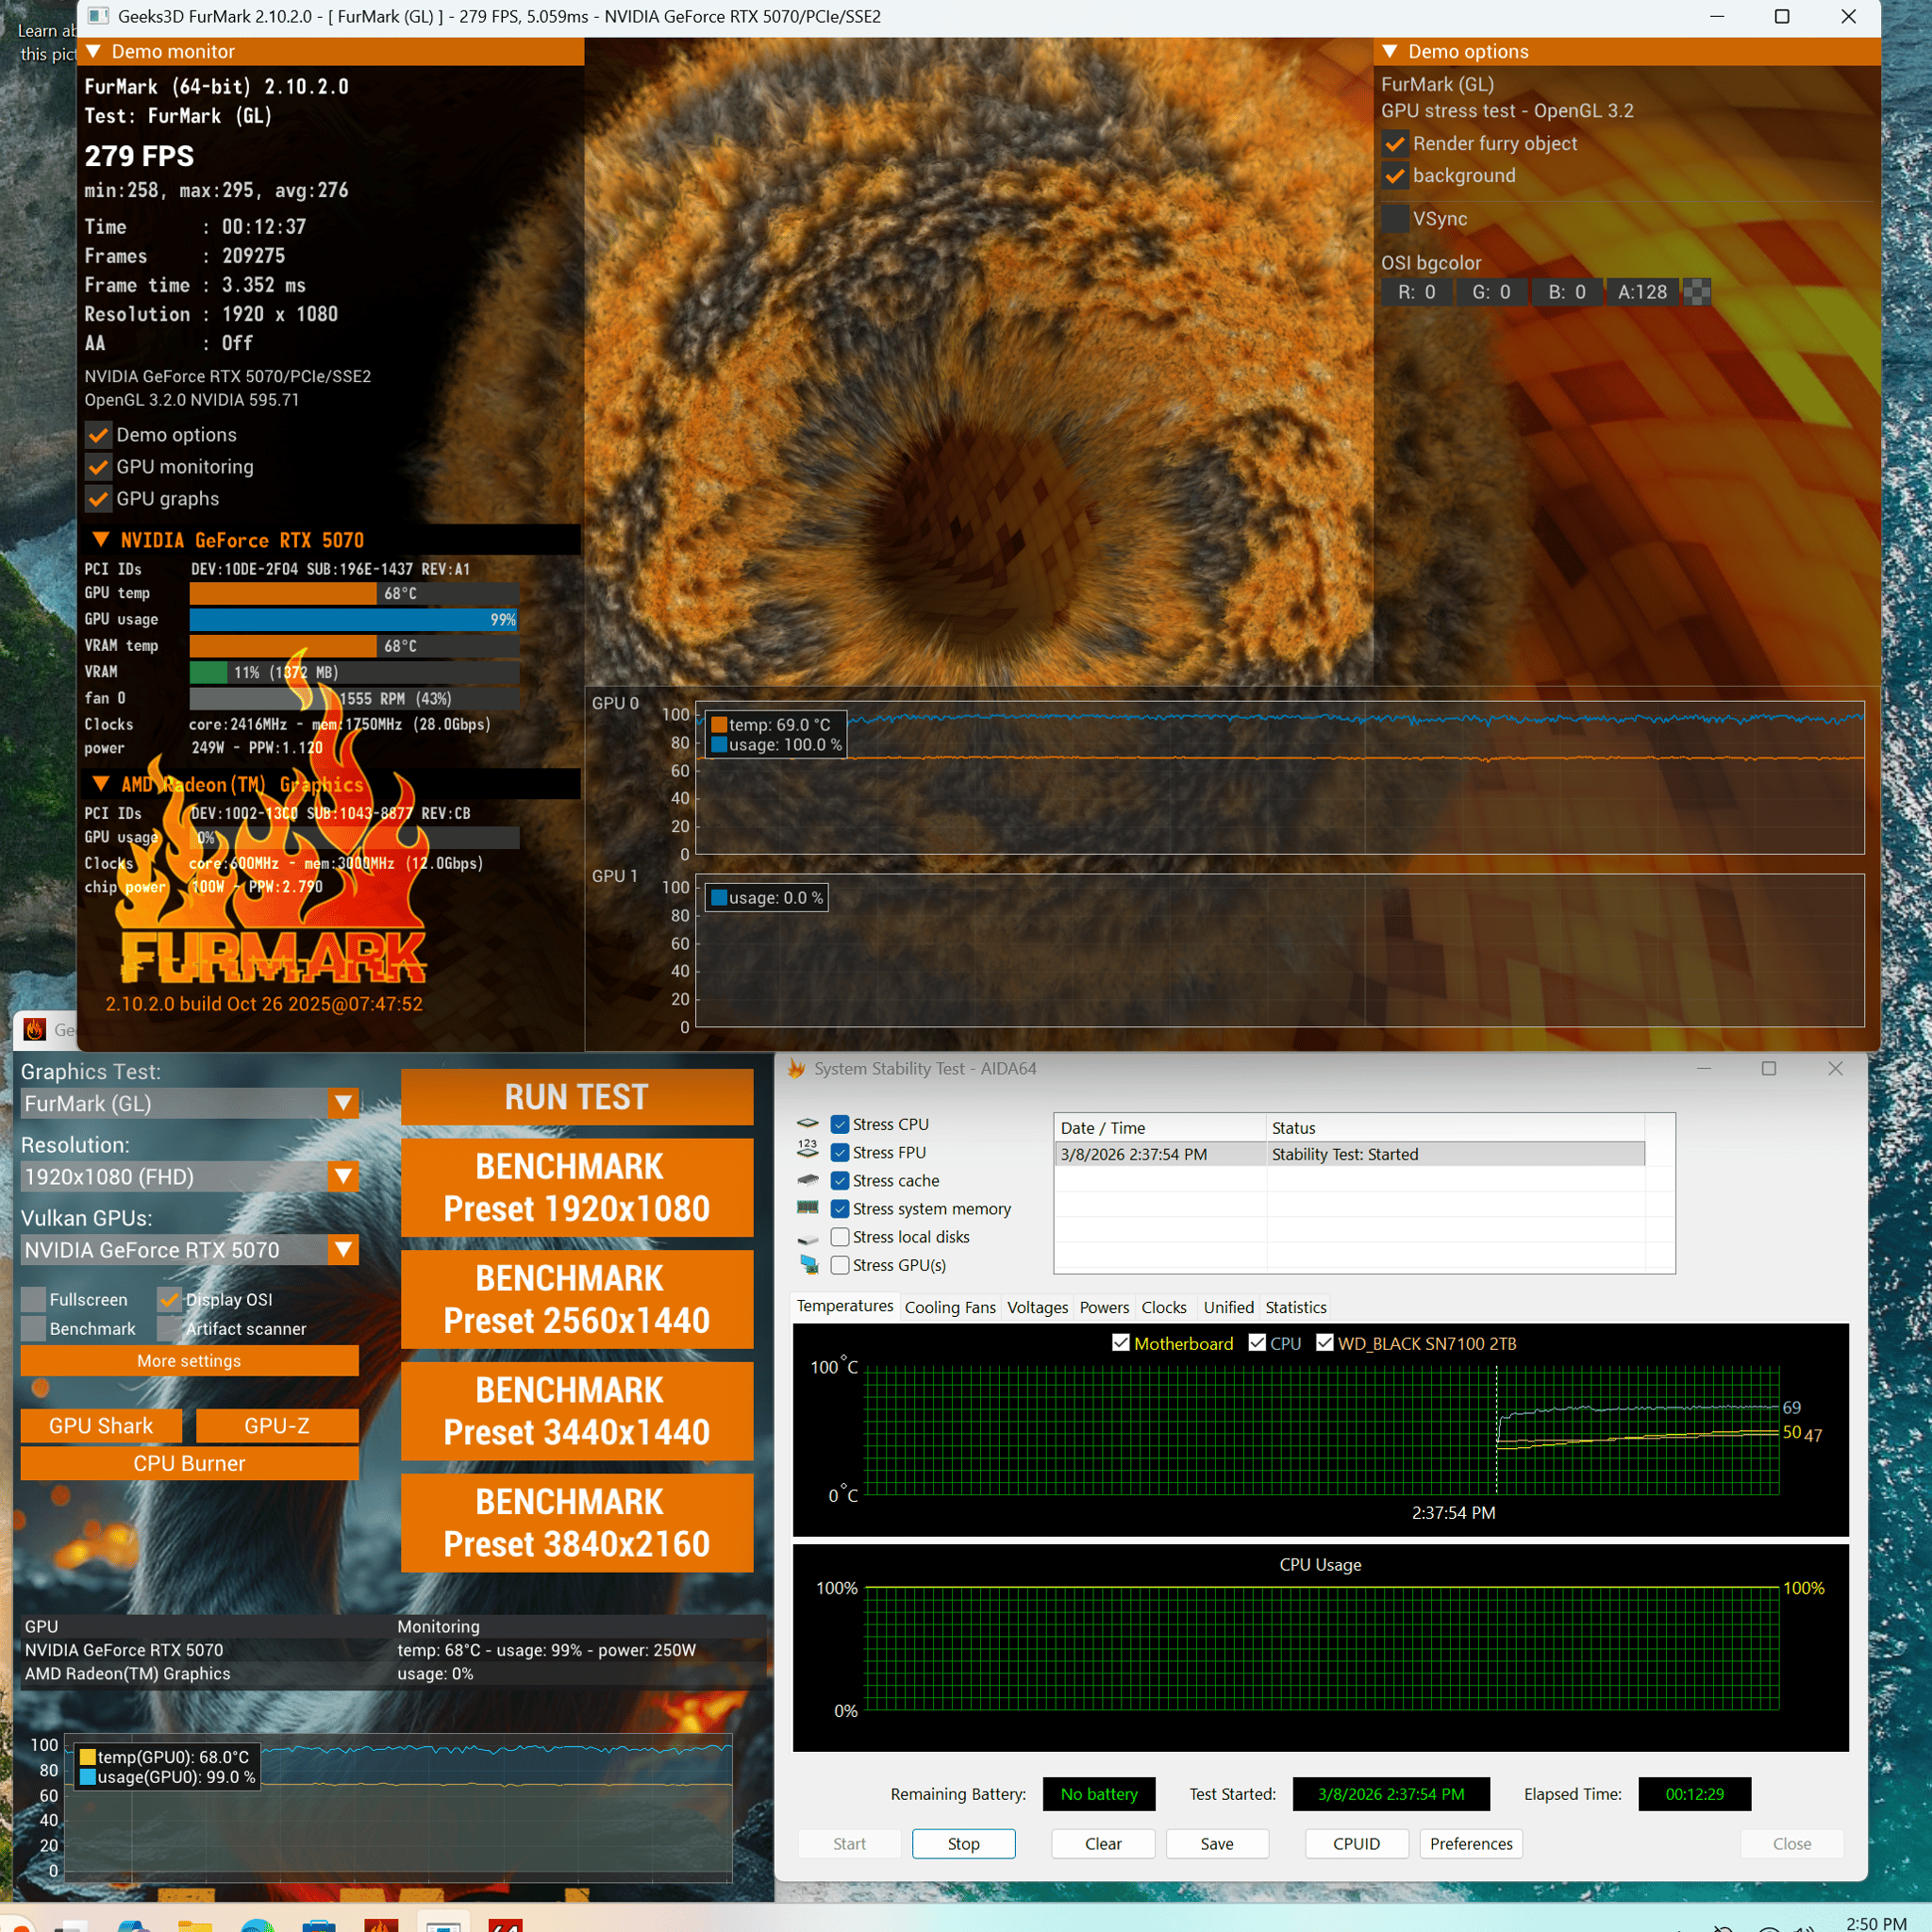Open AIDA64 Preferences
Viewport: 1932px width, 1932px height.
pos(1471,1844)
